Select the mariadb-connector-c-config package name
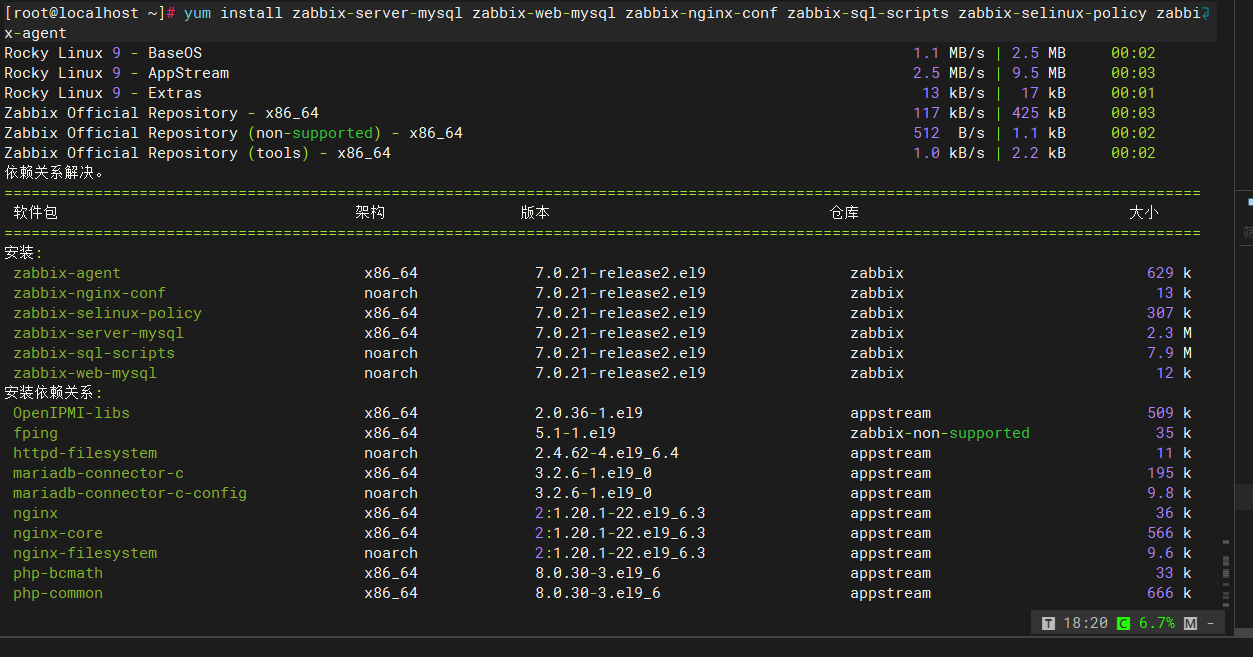1253x657 pixels. [x=130, y=493]
